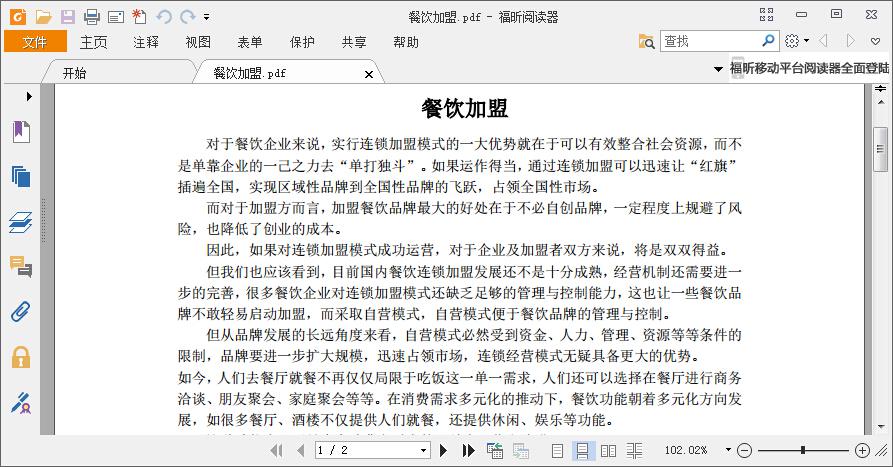The height and width of the screenshot is (467, 893).
Task: Open the Security lock panel
Action: pos(21,357)
